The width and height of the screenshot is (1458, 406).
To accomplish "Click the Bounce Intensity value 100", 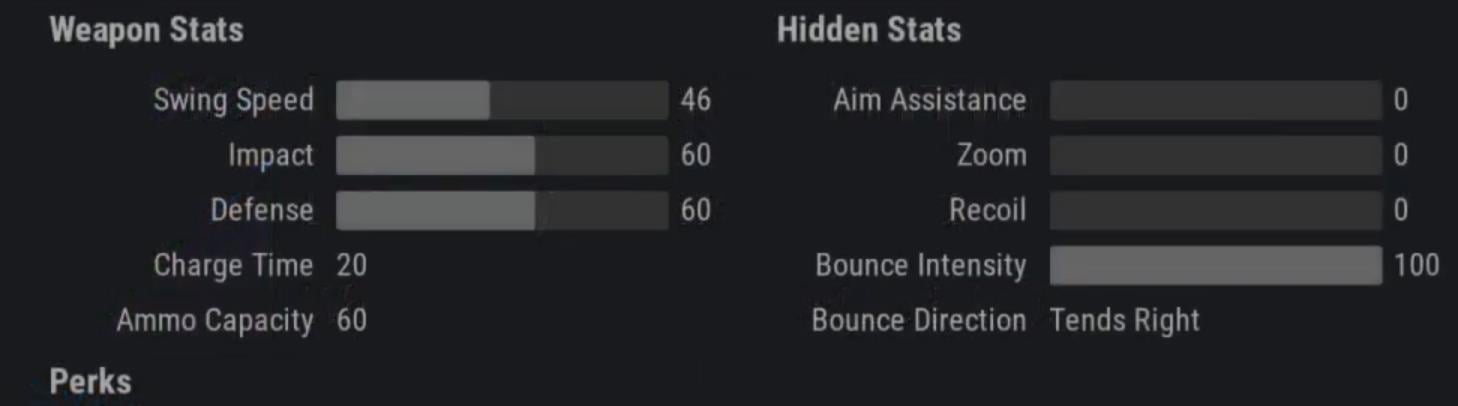I will [x=1415, y=265].
